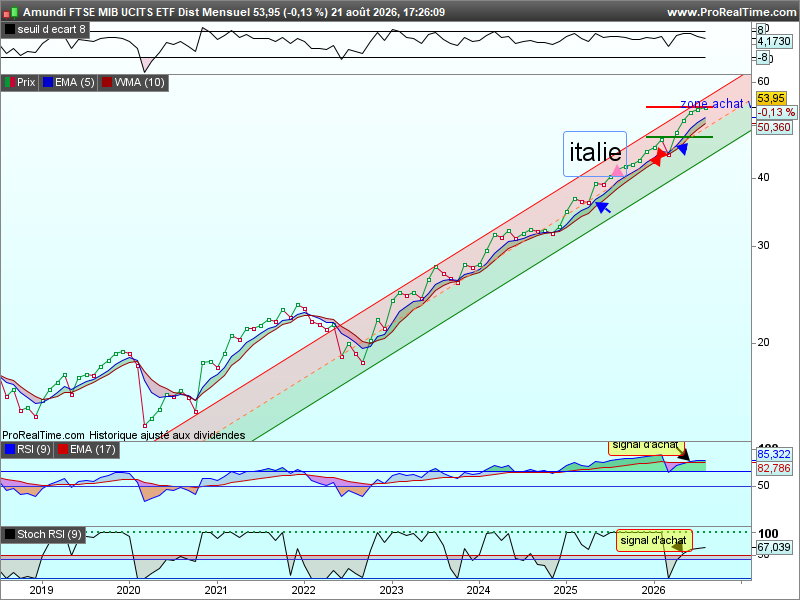Viewport: 800px width, 600px height.
Task: Click 'Historique ajusté aux dividendes' note
Action: click(167, 435)
